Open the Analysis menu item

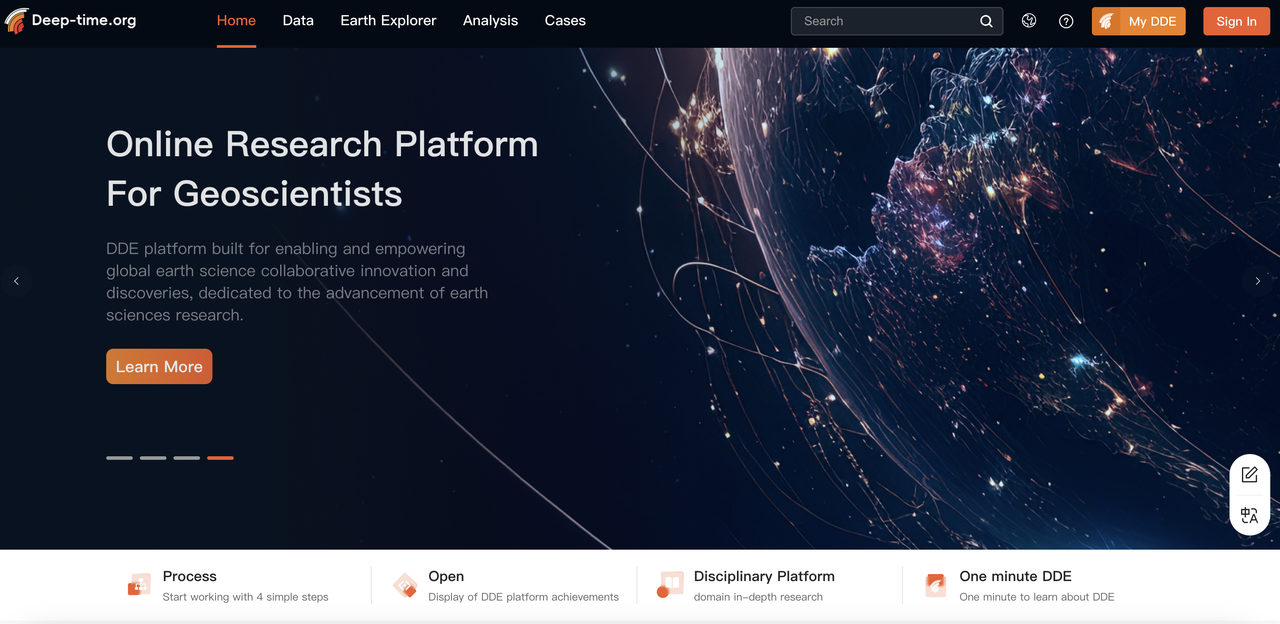(x=490, y=20)
